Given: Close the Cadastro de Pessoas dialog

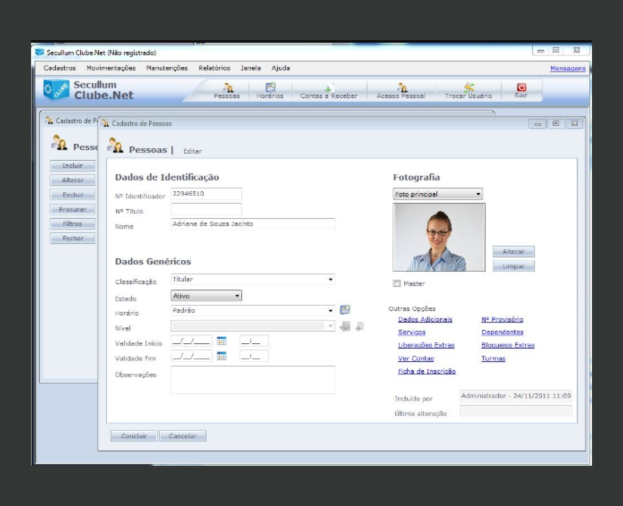Looking at the screenshot, I should point(575,124).
